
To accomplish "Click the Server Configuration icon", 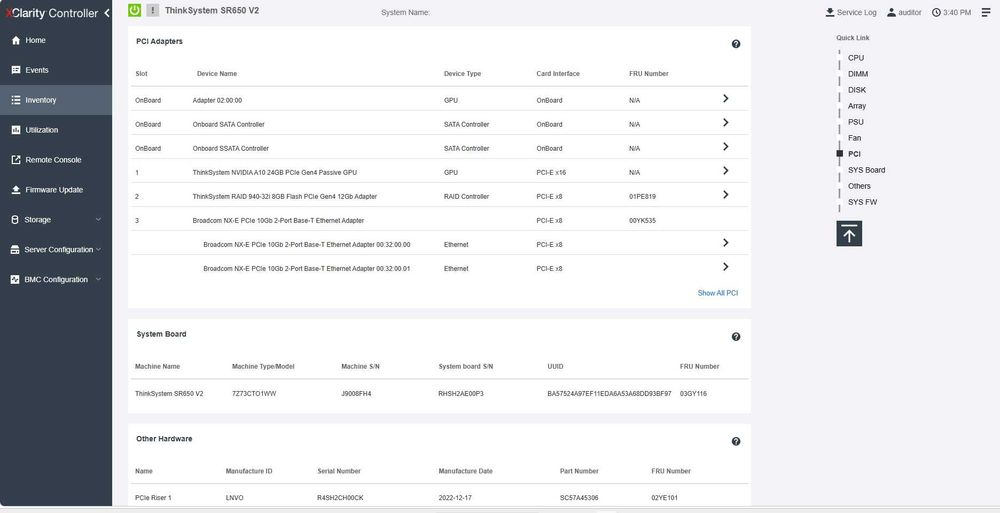I will click(x=15, y=250).
